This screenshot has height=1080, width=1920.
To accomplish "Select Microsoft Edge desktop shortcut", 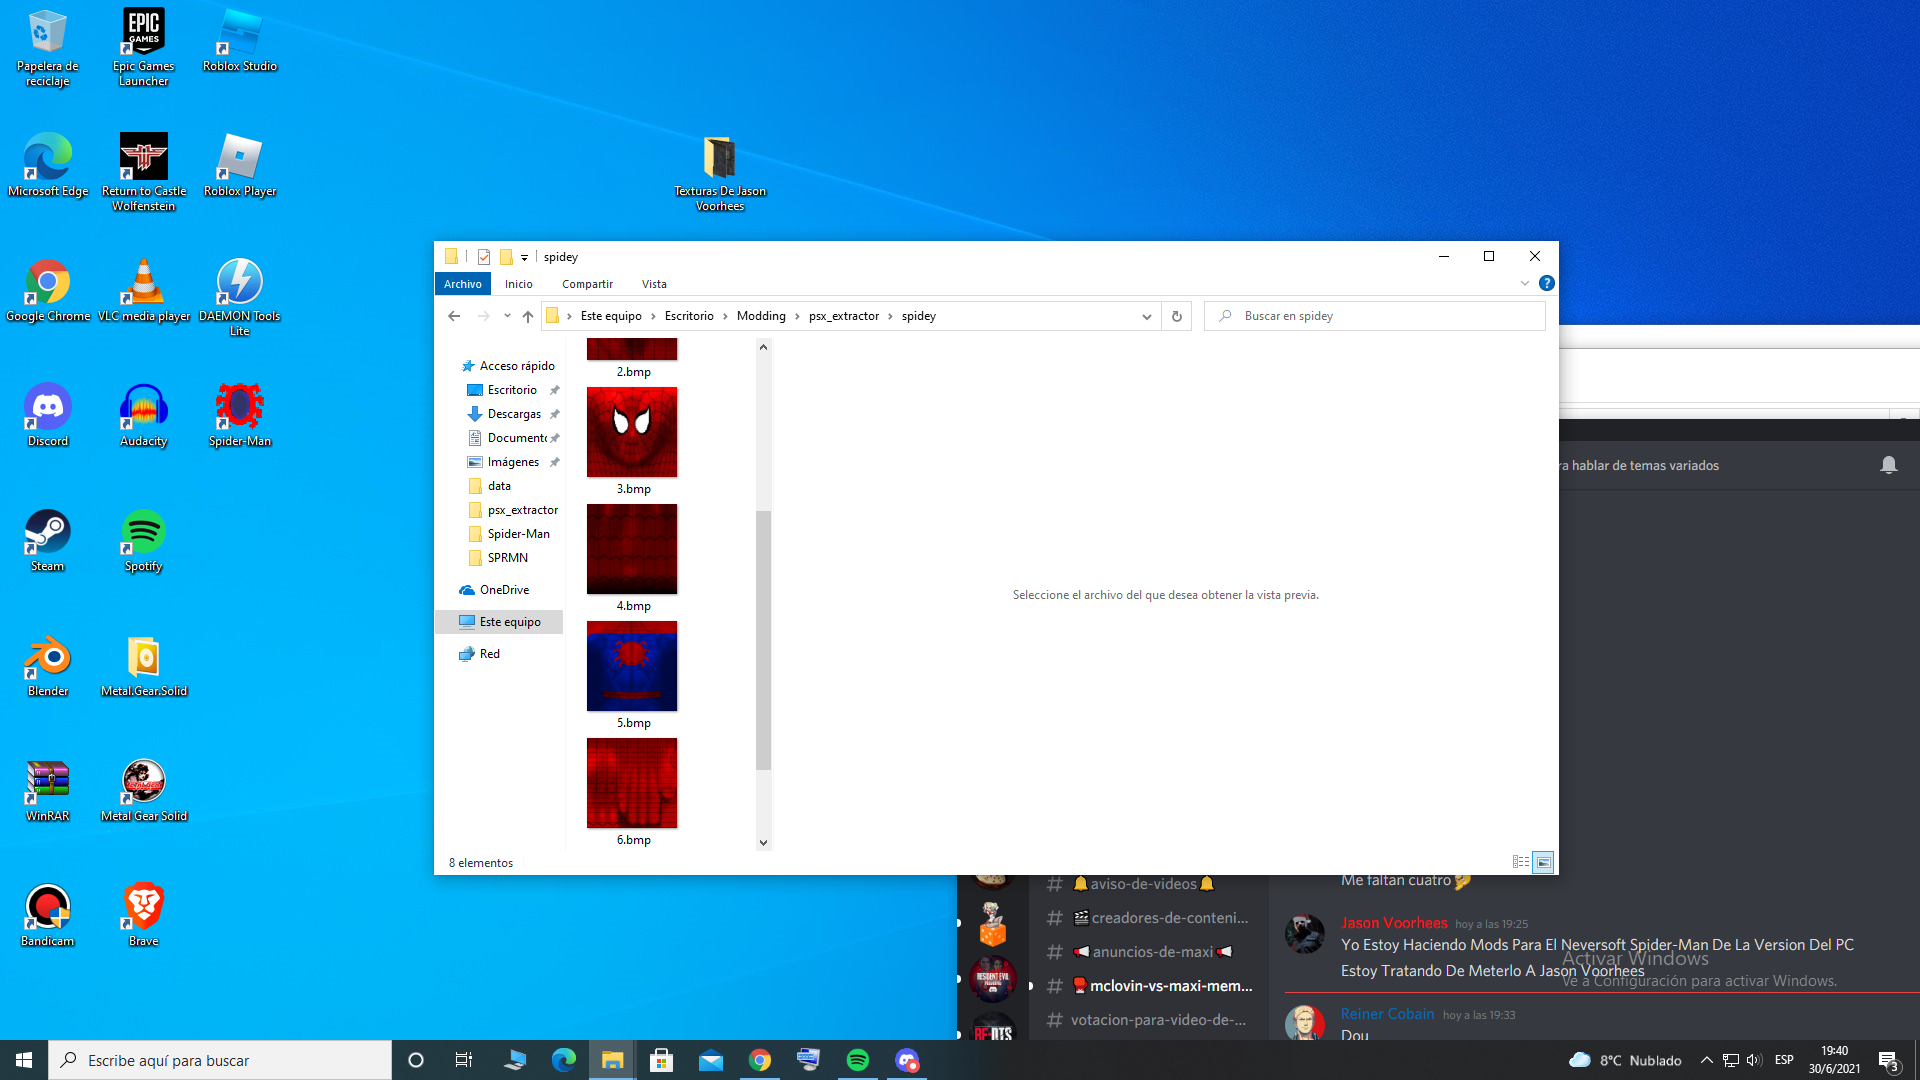I will pyautogui.click(x=47, y=165).
